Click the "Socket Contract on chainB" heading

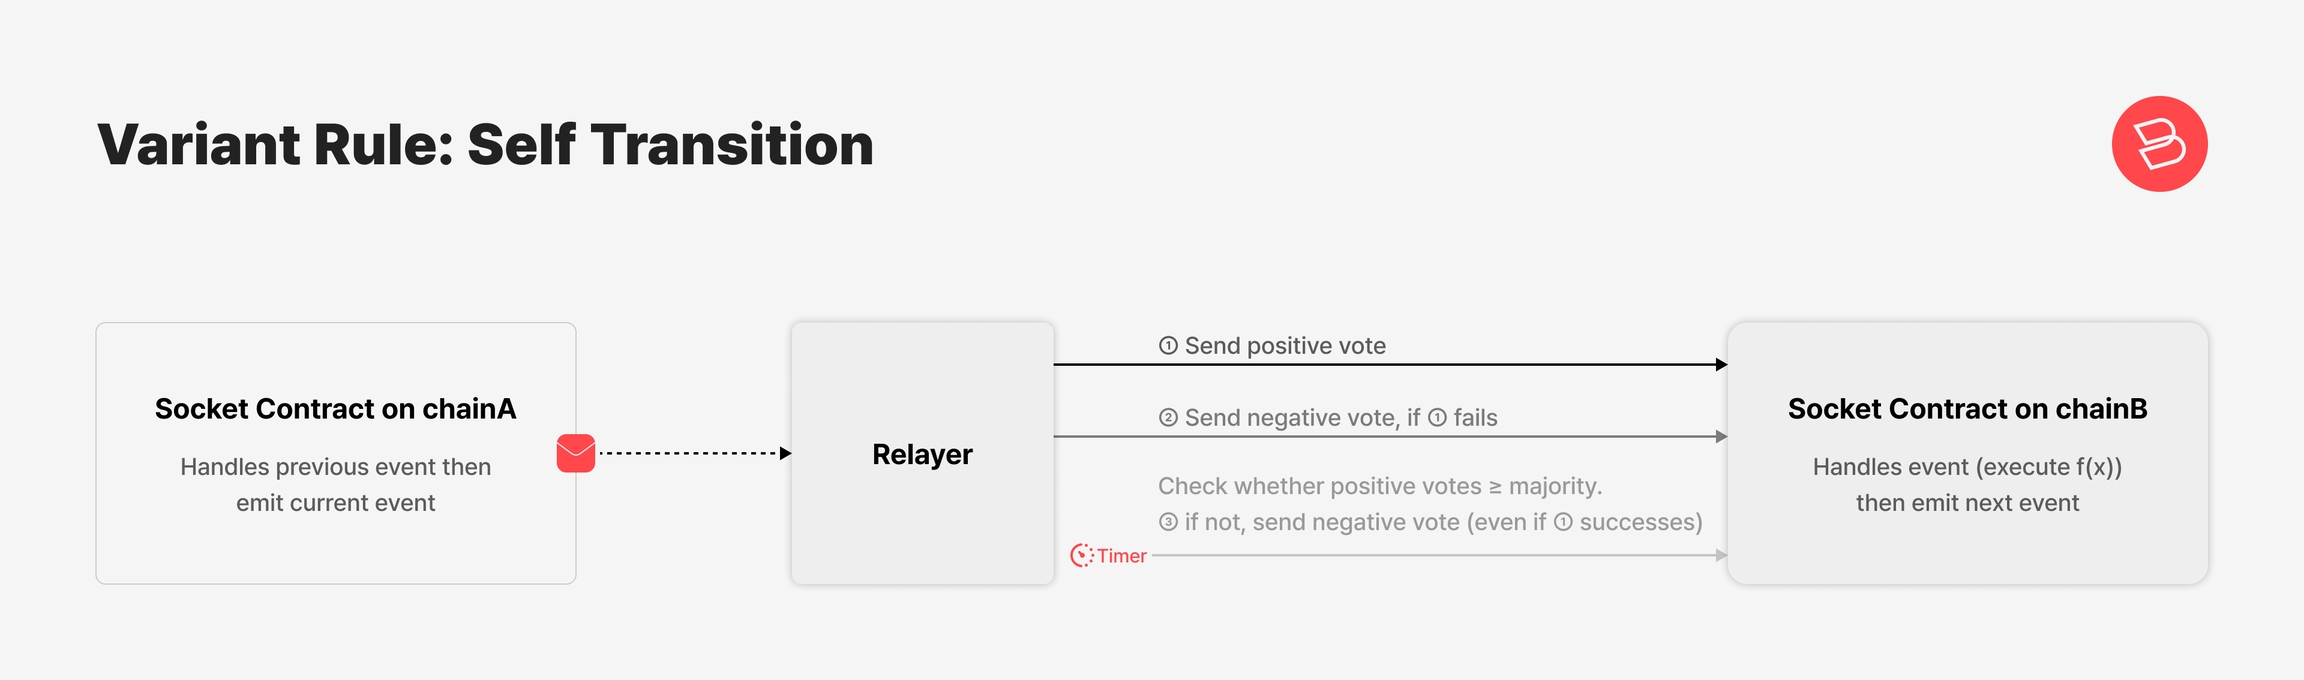(x=1967, y=409)
